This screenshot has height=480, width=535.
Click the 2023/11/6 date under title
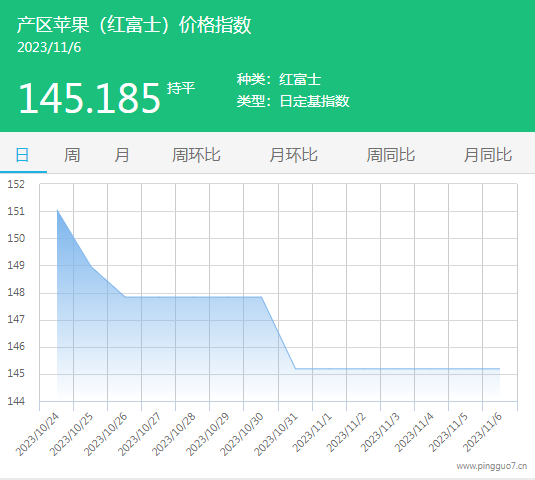49,47
